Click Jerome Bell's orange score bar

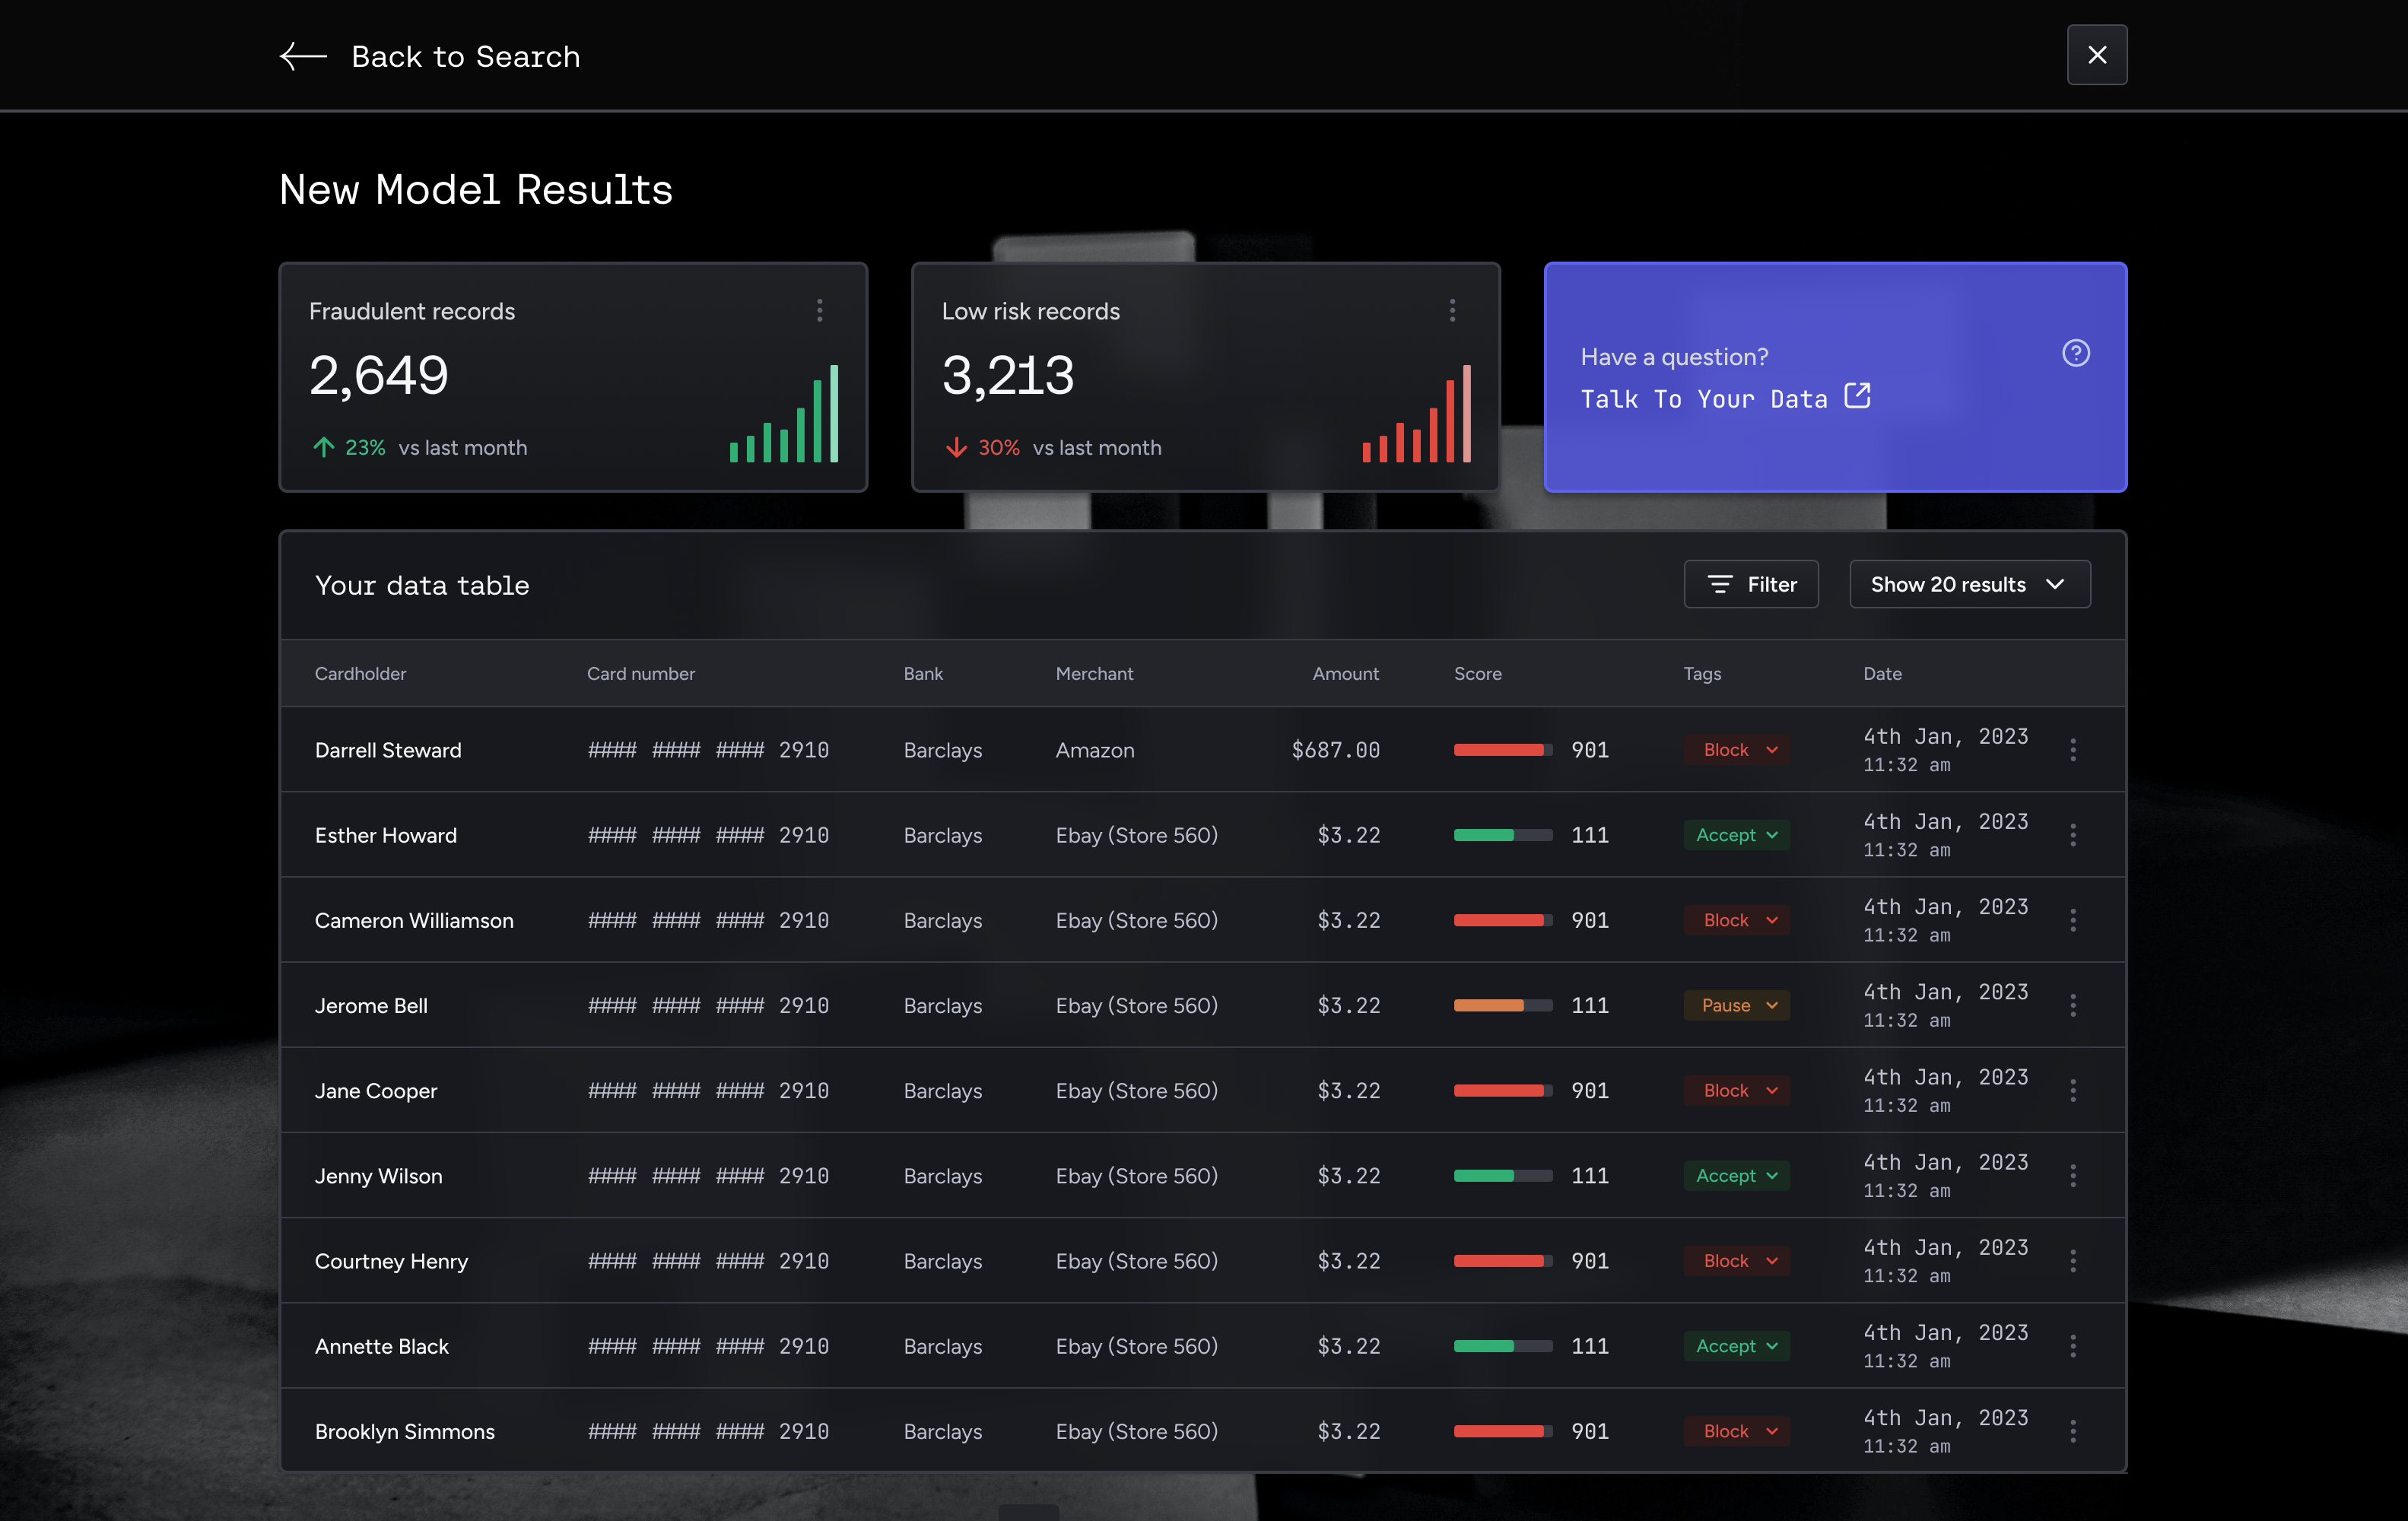[1503, 1005]
